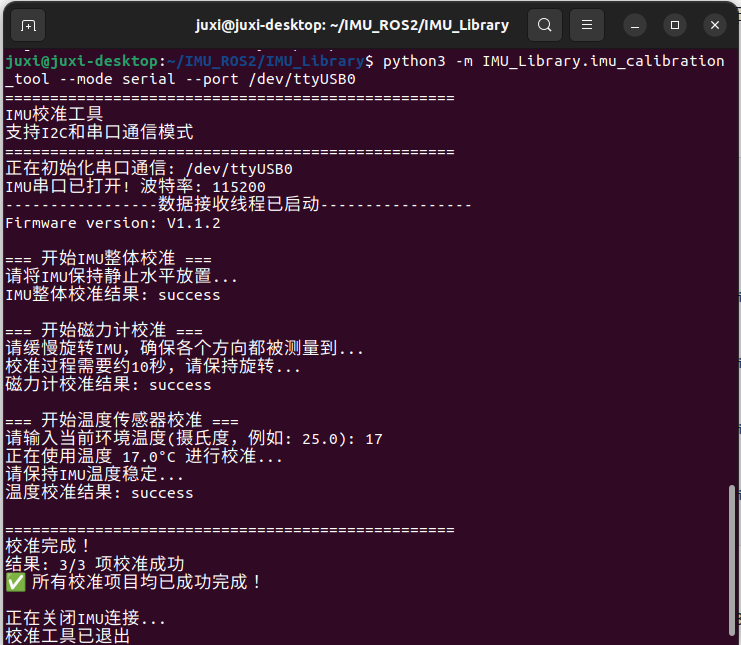Open the hamburger menu
This screenshot has height=645, width=741.
click(586, 25)
